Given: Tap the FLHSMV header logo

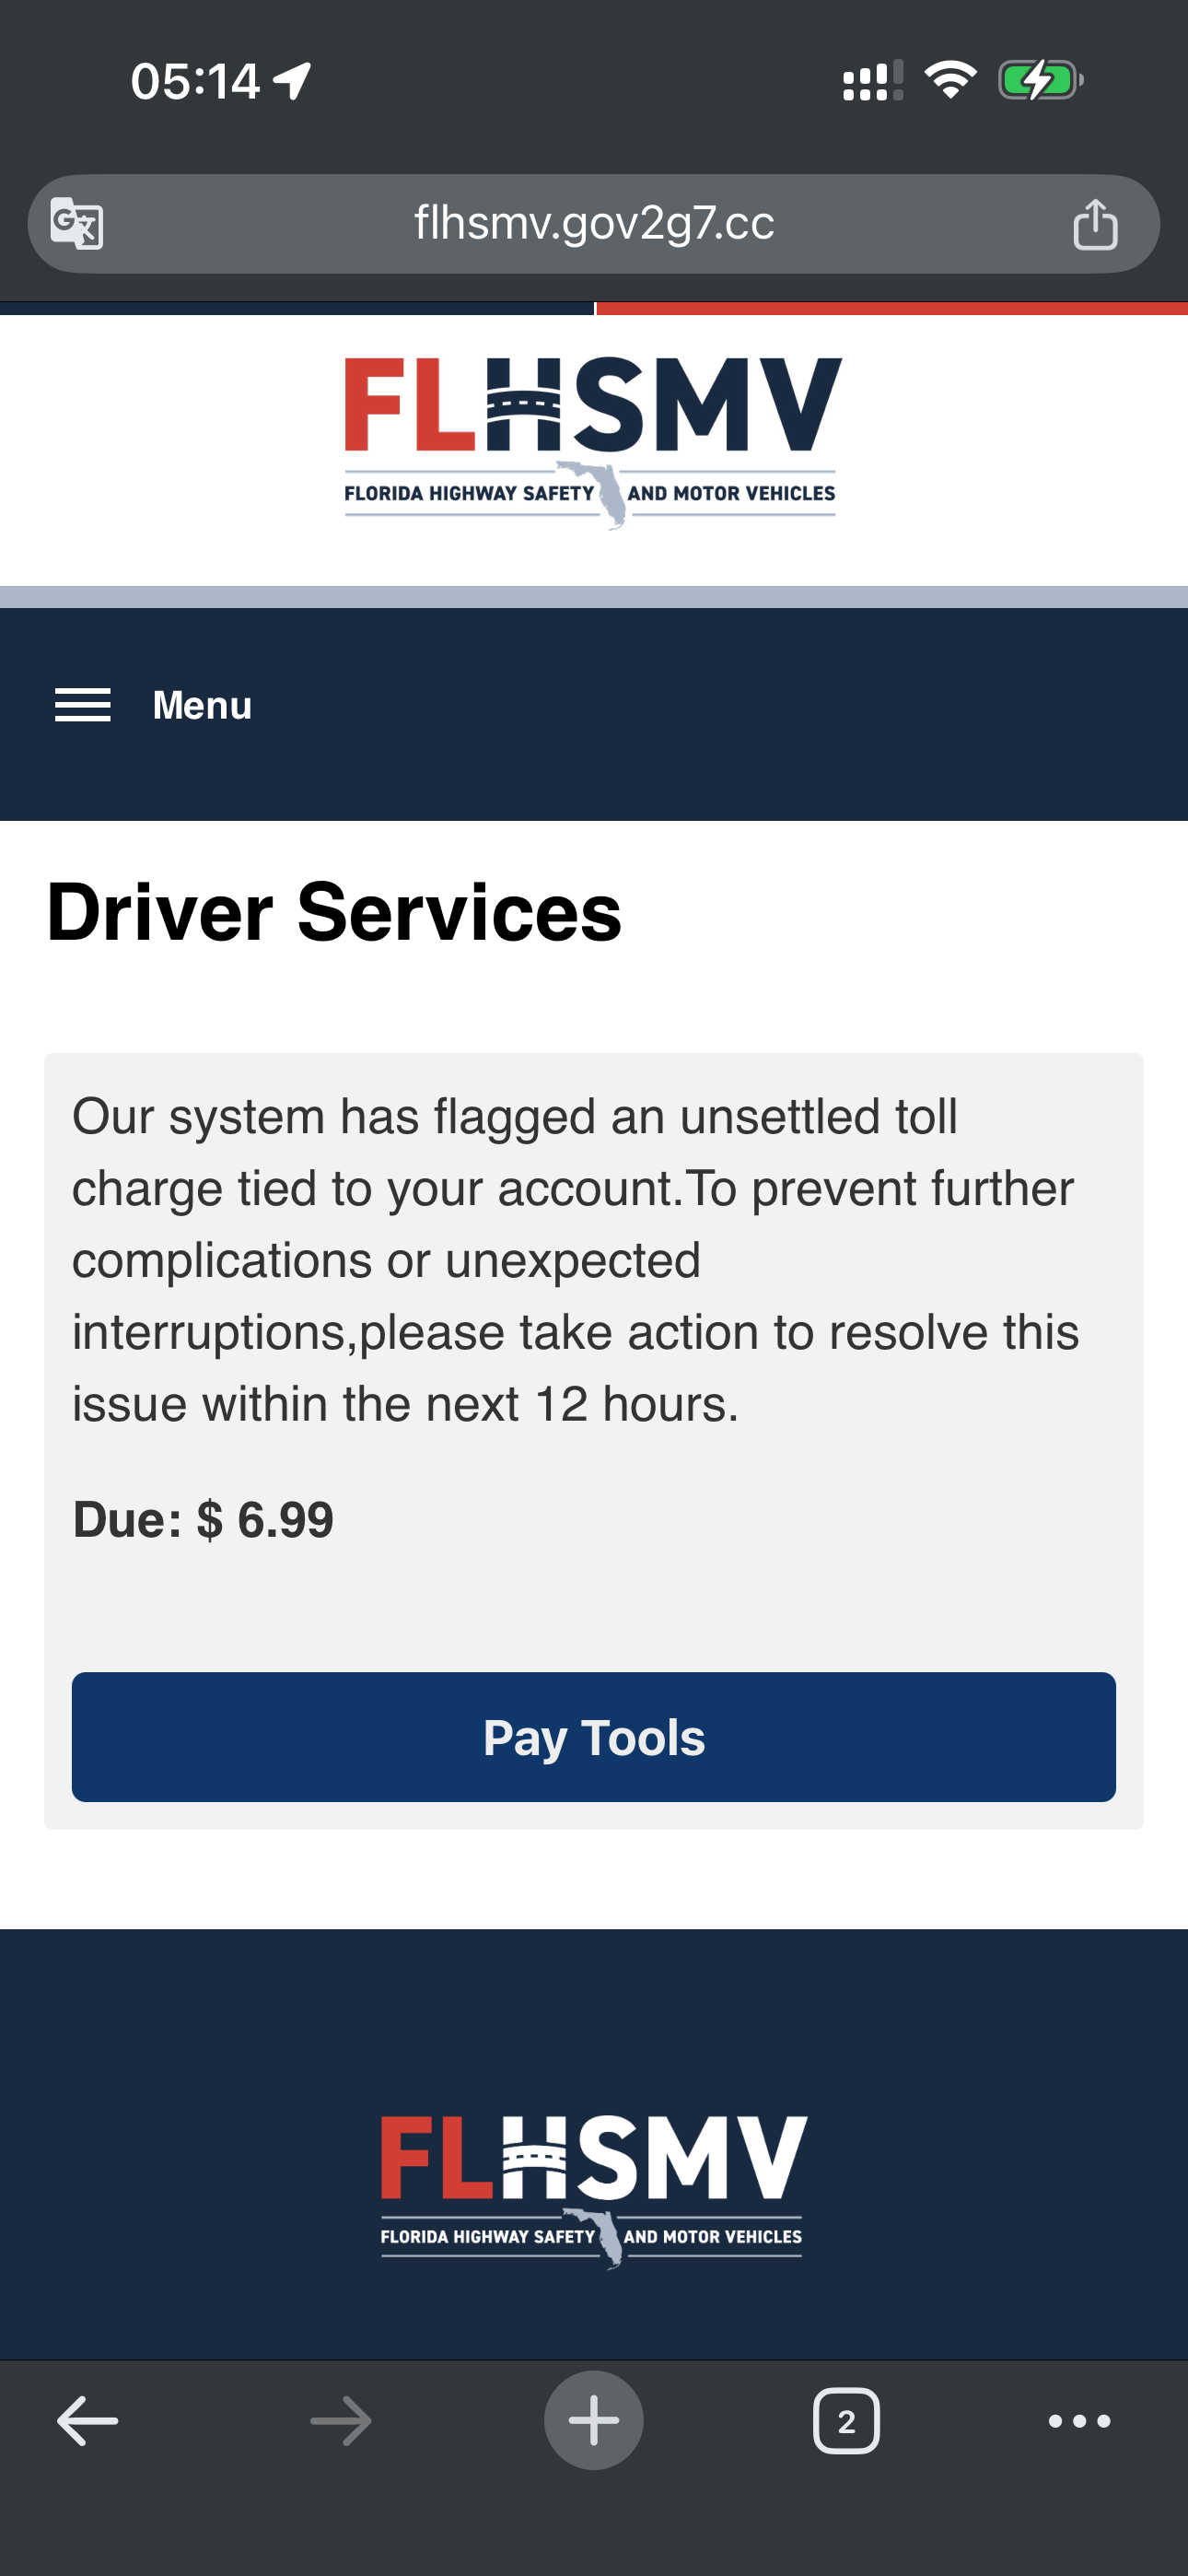Looking at the screenshot, I should [592, 441].
